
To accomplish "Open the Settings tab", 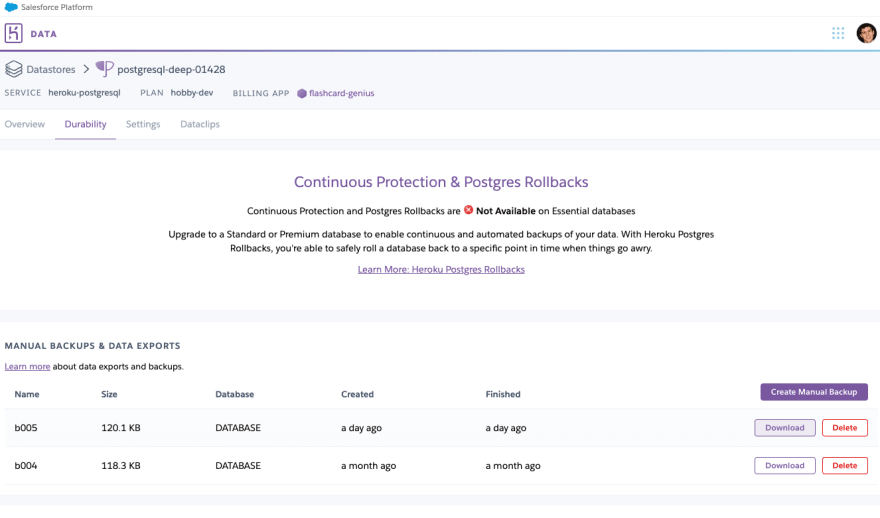I will [143, 124].
